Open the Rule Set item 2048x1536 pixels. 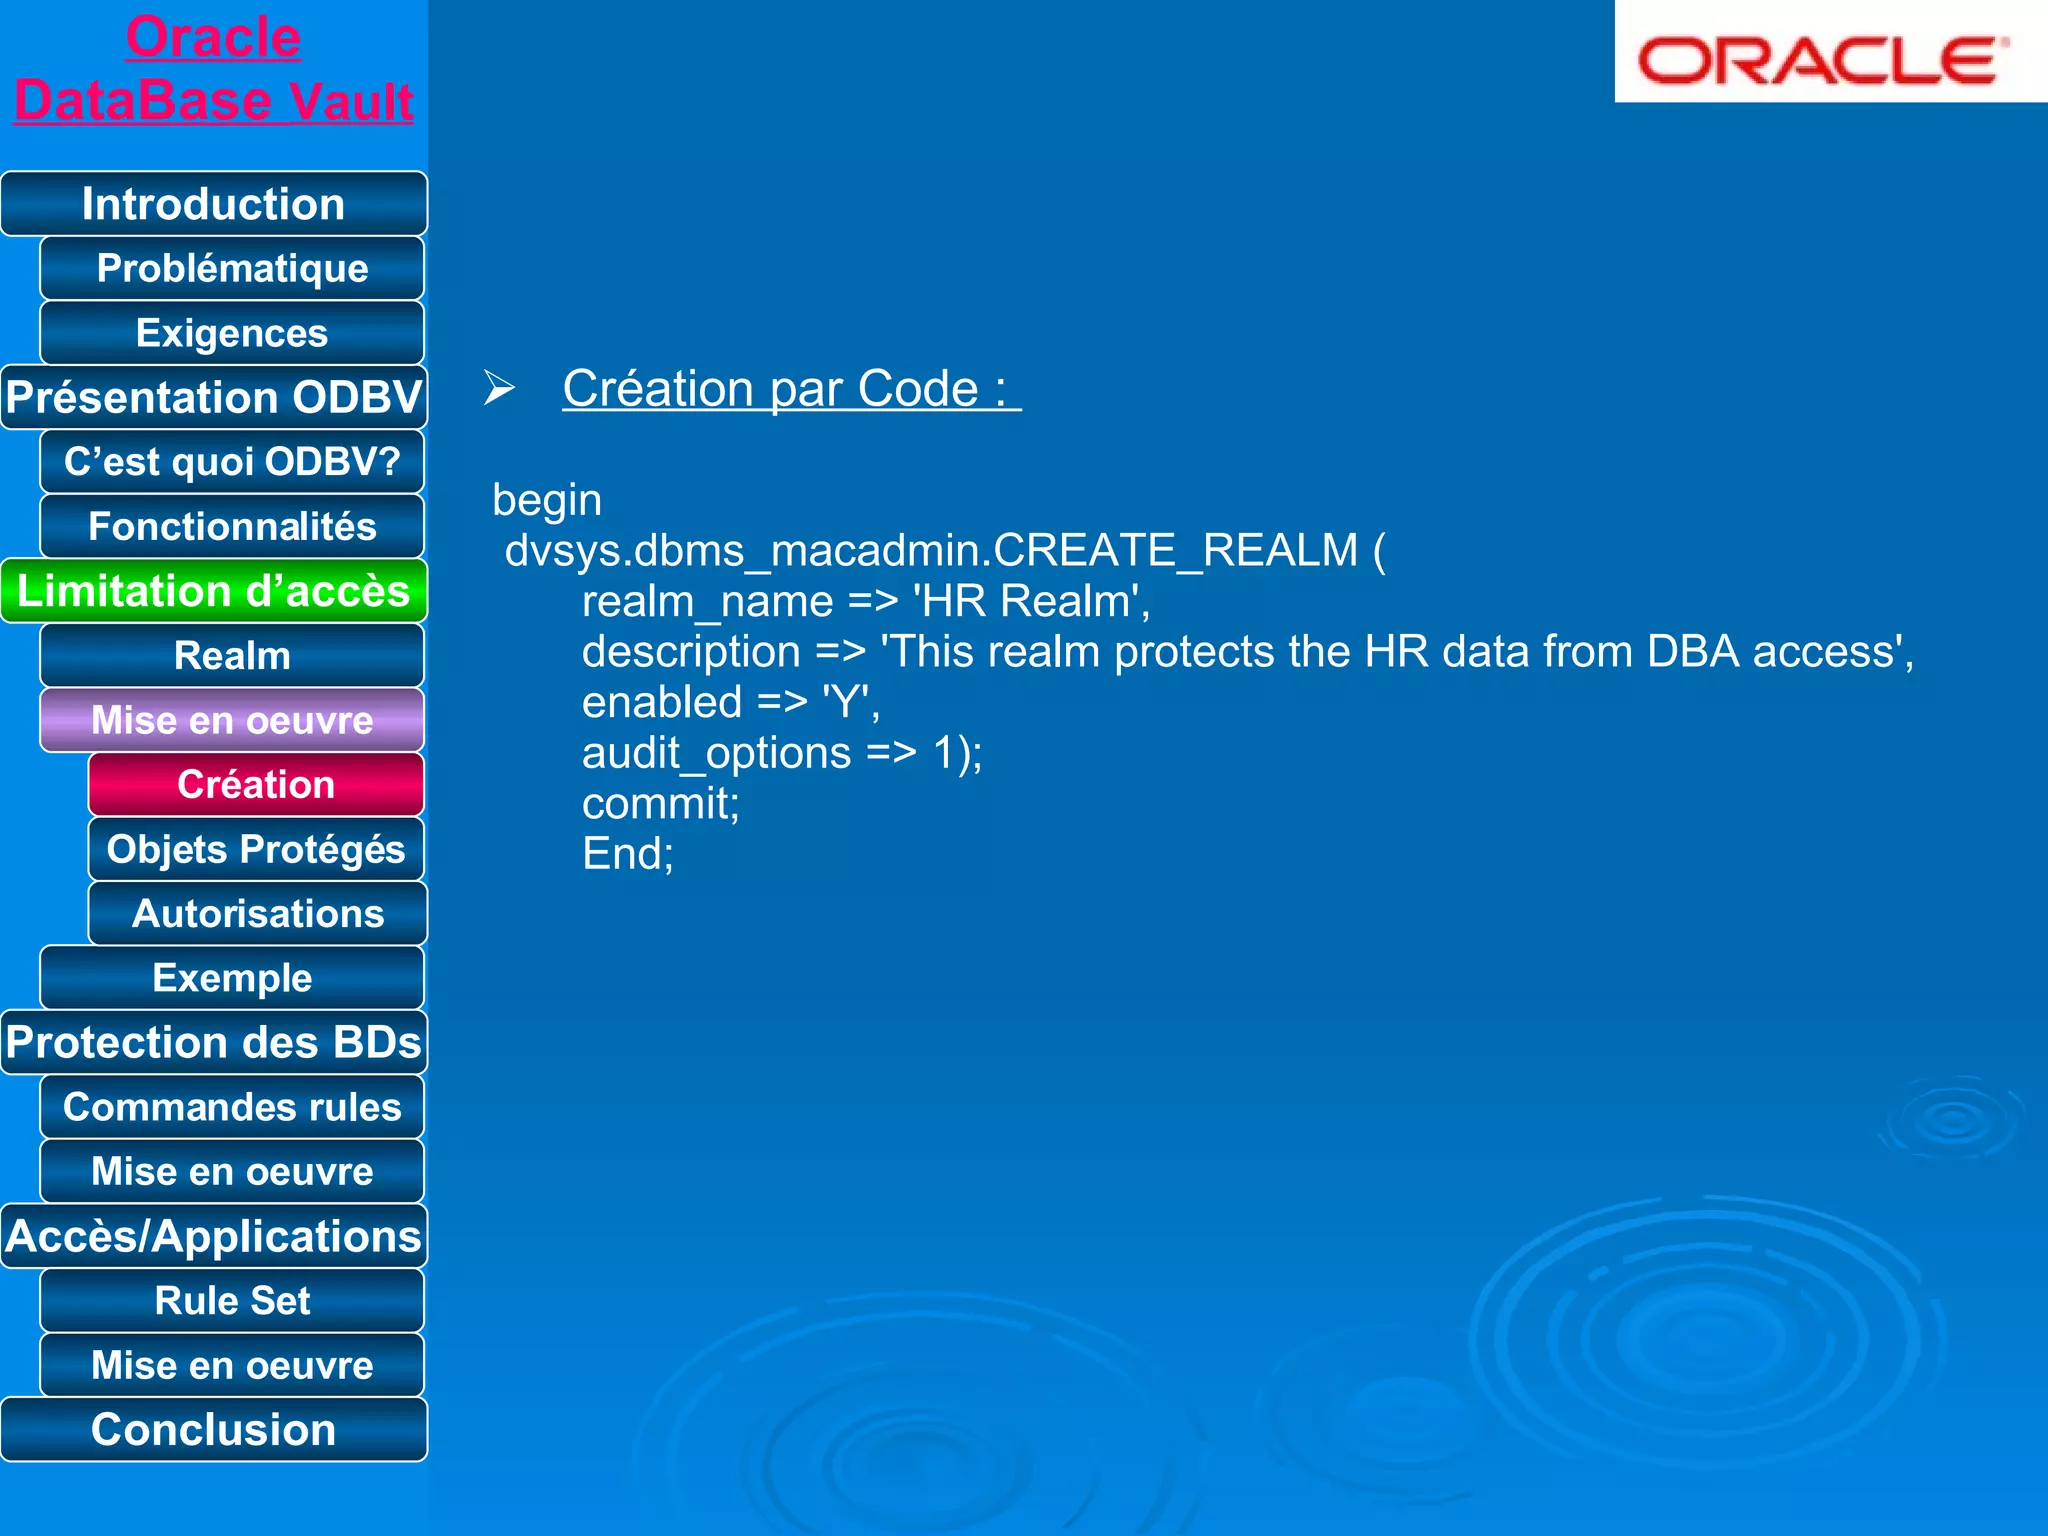pyautogui.click(x=232, y=1300)
